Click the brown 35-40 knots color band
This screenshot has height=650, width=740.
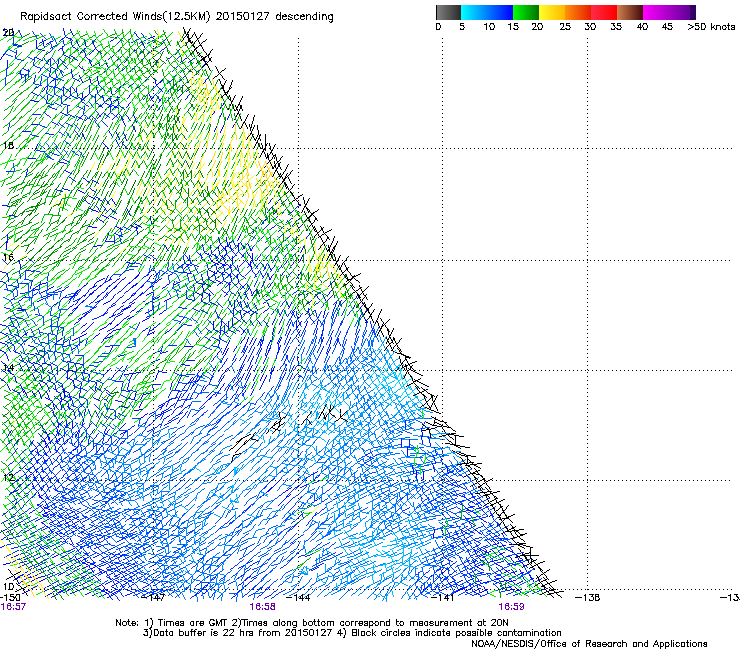(630, 12)
